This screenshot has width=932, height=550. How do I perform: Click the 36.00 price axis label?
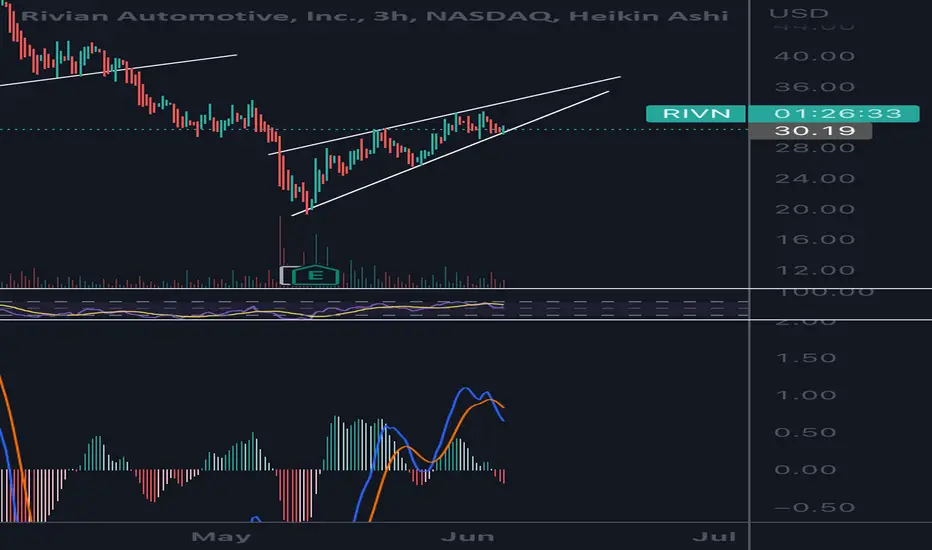coord(814,87)
